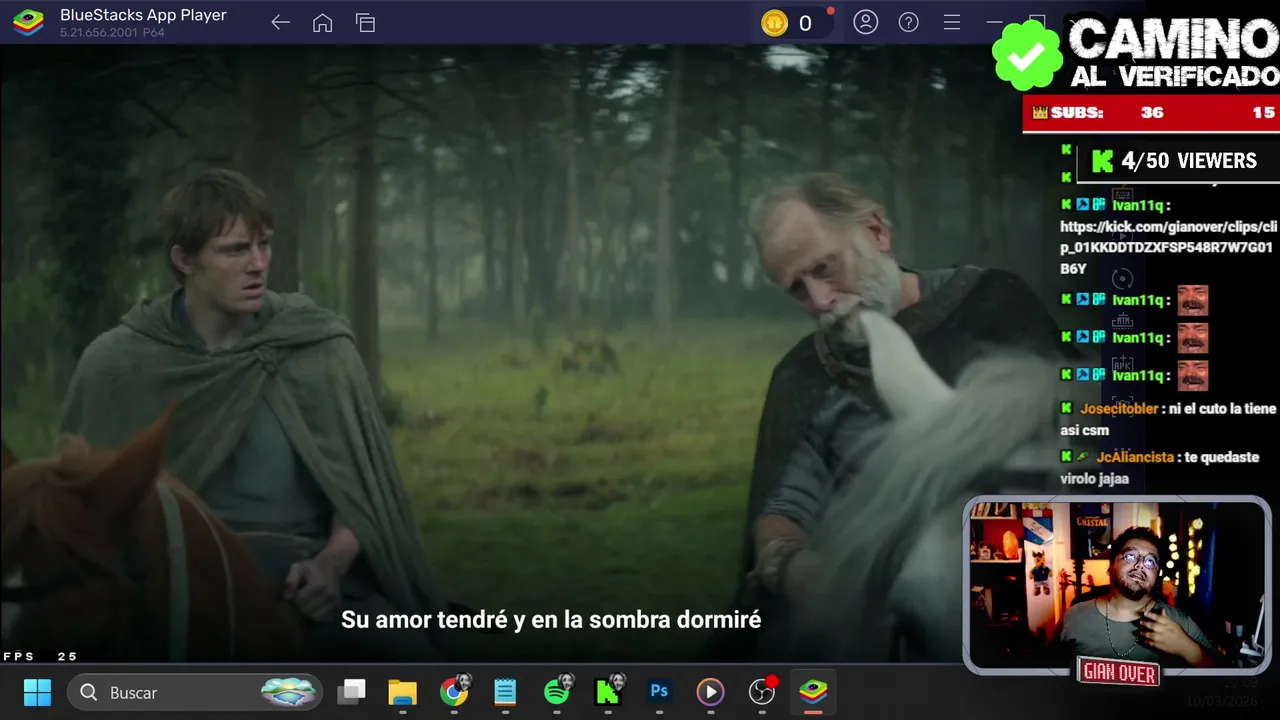Switch to Spotify in the taskbar
Screen dimensions: 1280x720
click(557, 692)
